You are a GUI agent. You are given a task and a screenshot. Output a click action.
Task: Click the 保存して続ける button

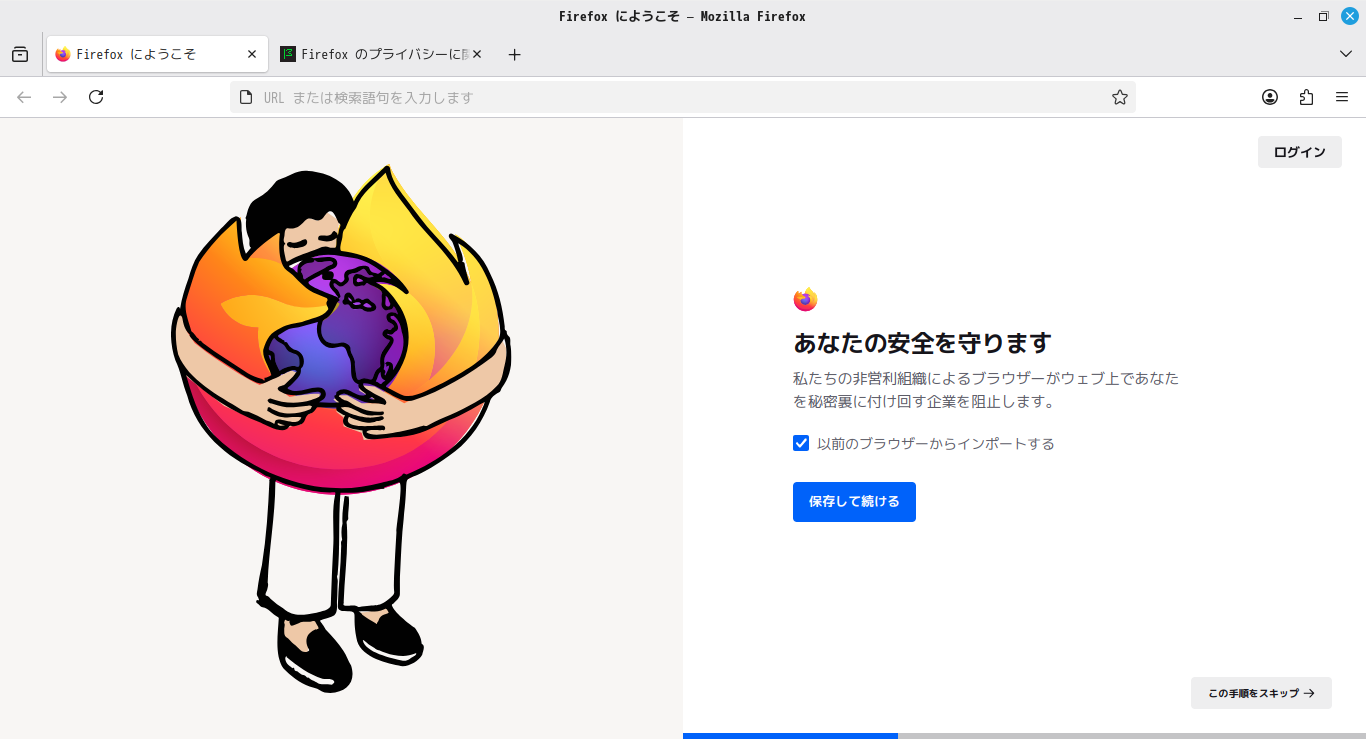[x=854, y=502]
